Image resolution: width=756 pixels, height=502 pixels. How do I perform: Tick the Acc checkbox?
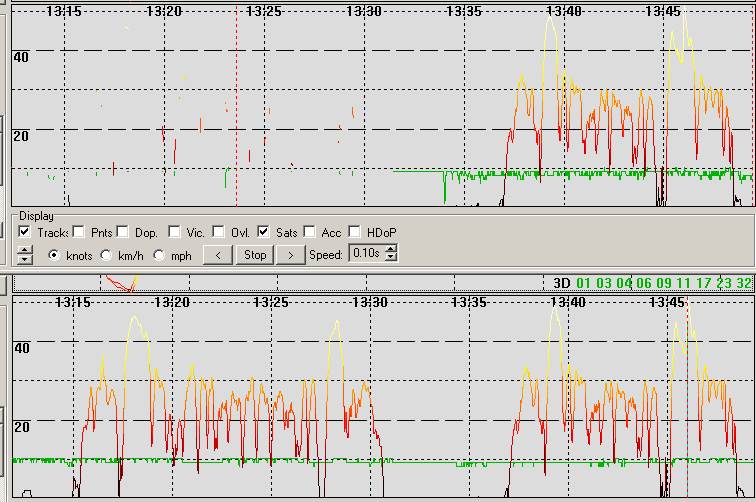pos(310,232)
